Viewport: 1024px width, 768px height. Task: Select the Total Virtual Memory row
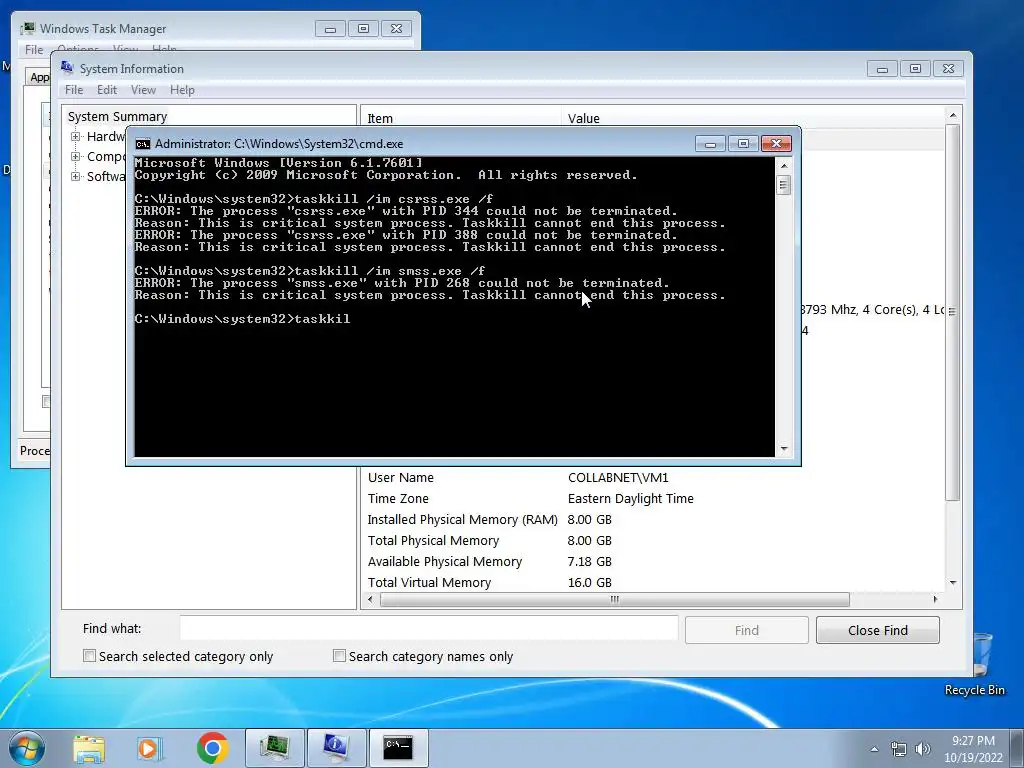coord(653,582)
